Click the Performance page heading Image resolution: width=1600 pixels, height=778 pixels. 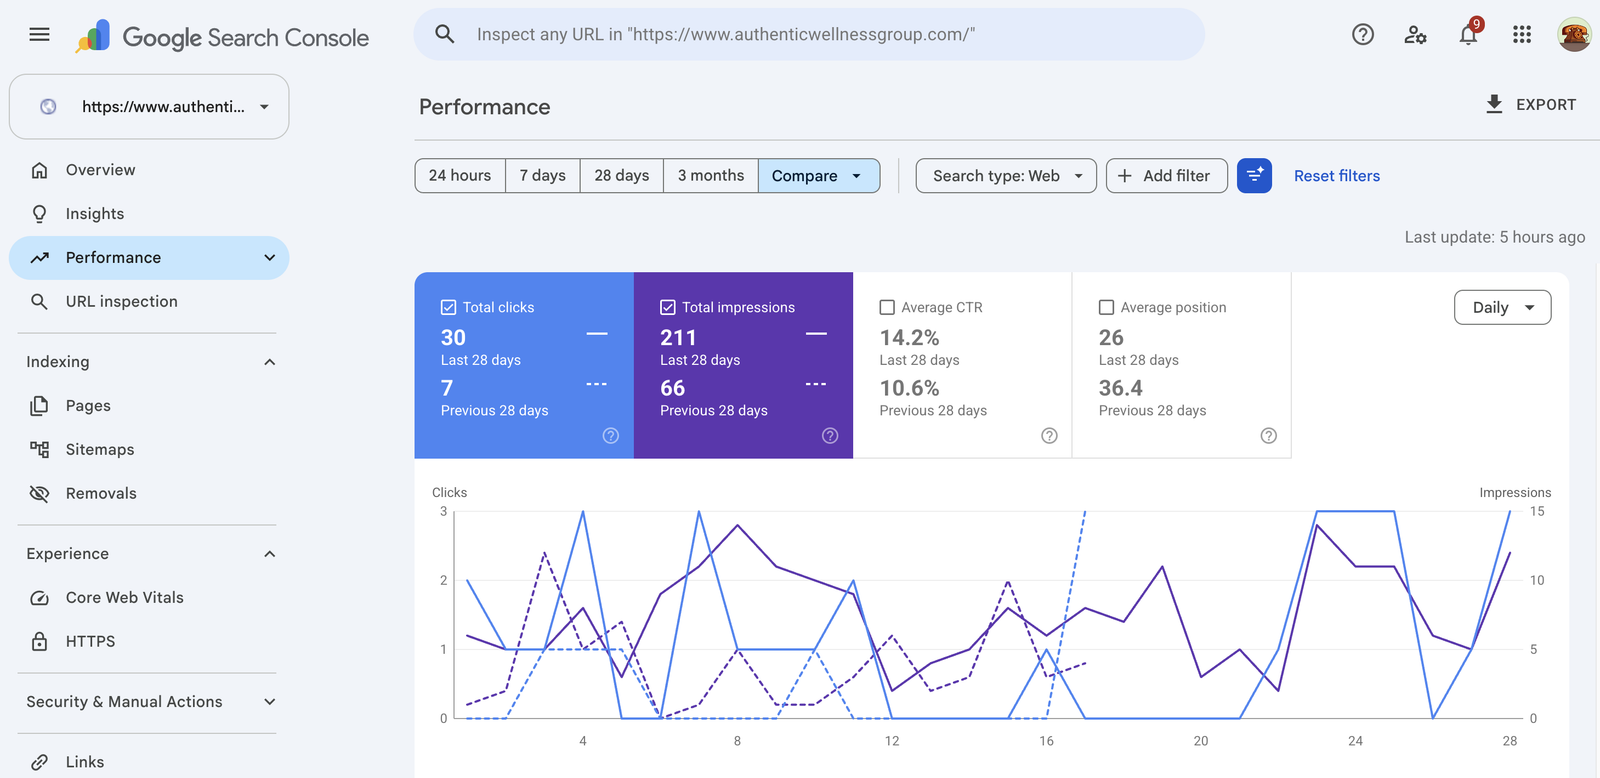pyautogui.click(x=485, y=107)
